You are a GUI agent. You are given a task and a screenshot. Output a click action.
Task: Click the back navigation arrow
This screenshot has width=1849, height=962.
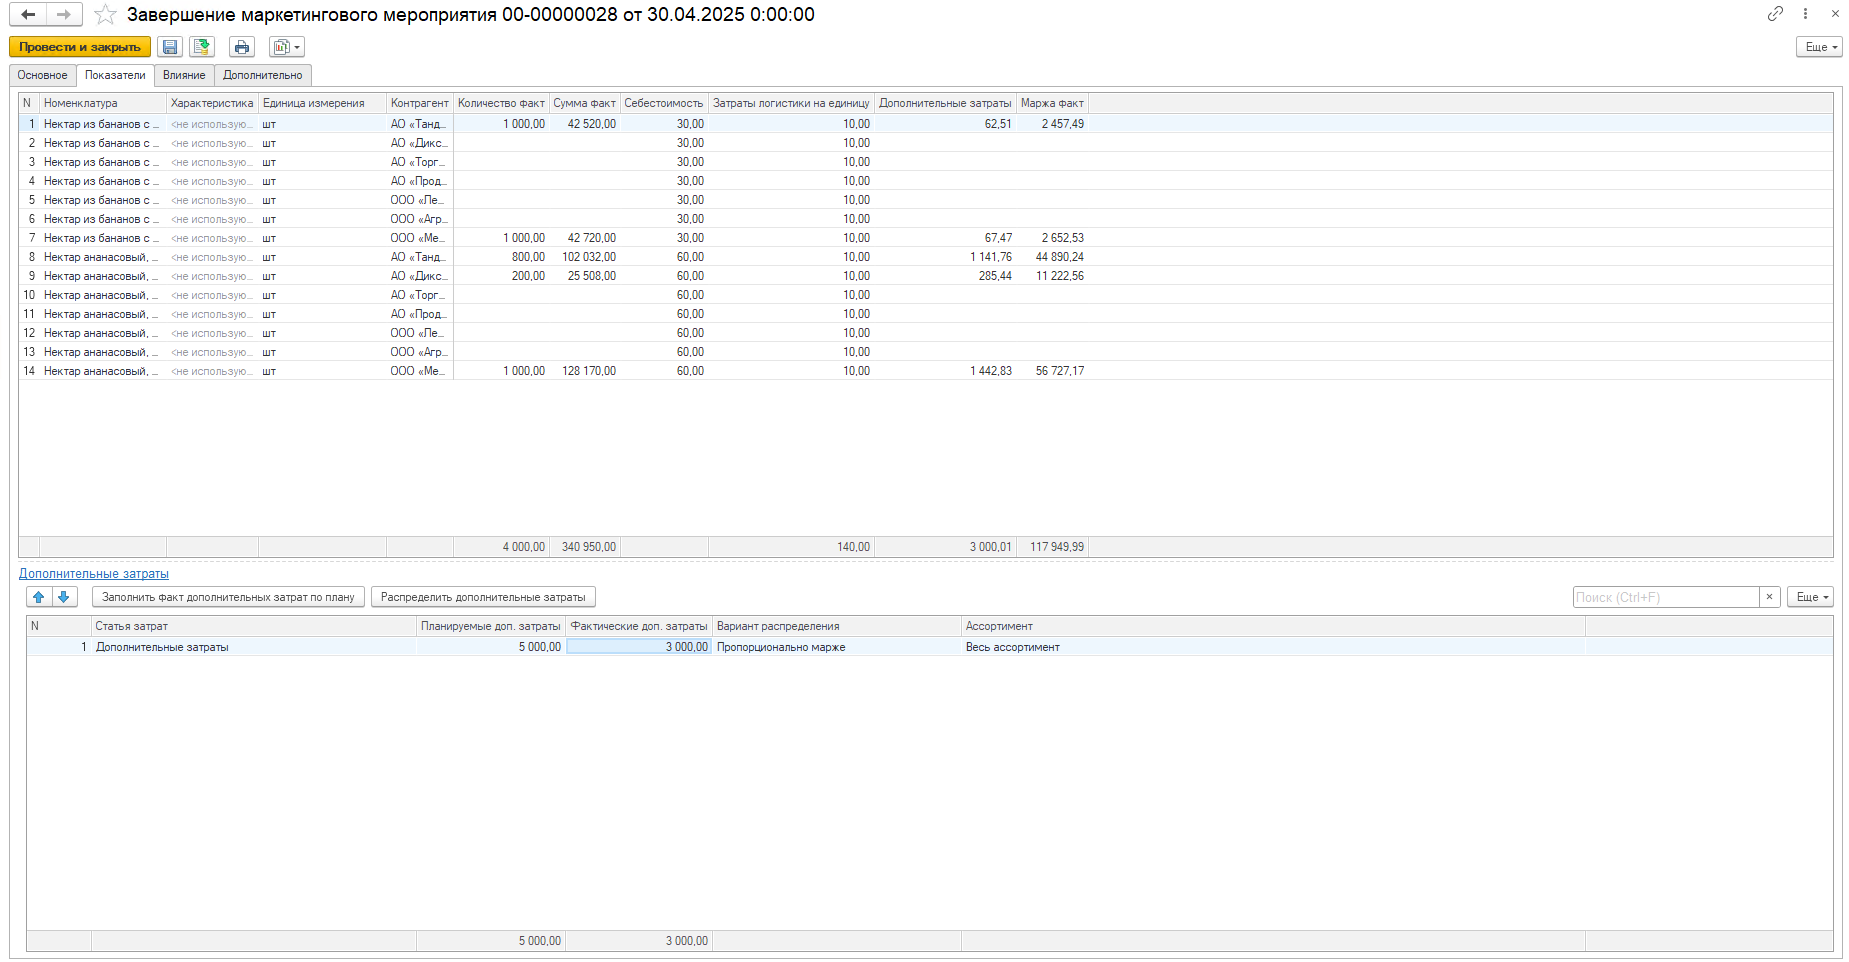[28, 15]
